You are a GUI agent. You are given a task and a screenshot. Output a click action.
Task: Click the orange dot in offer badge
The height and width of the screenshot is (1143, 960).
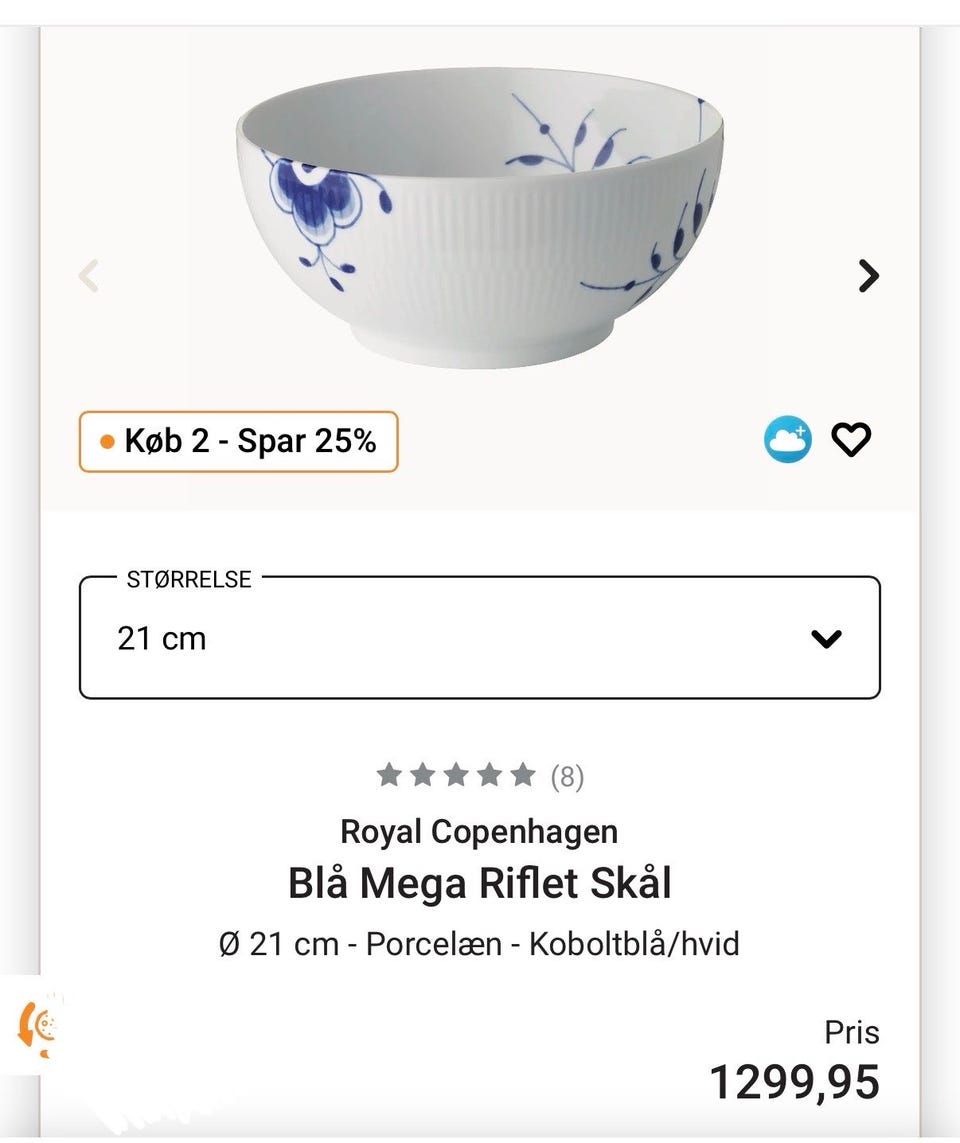[107, 442]
